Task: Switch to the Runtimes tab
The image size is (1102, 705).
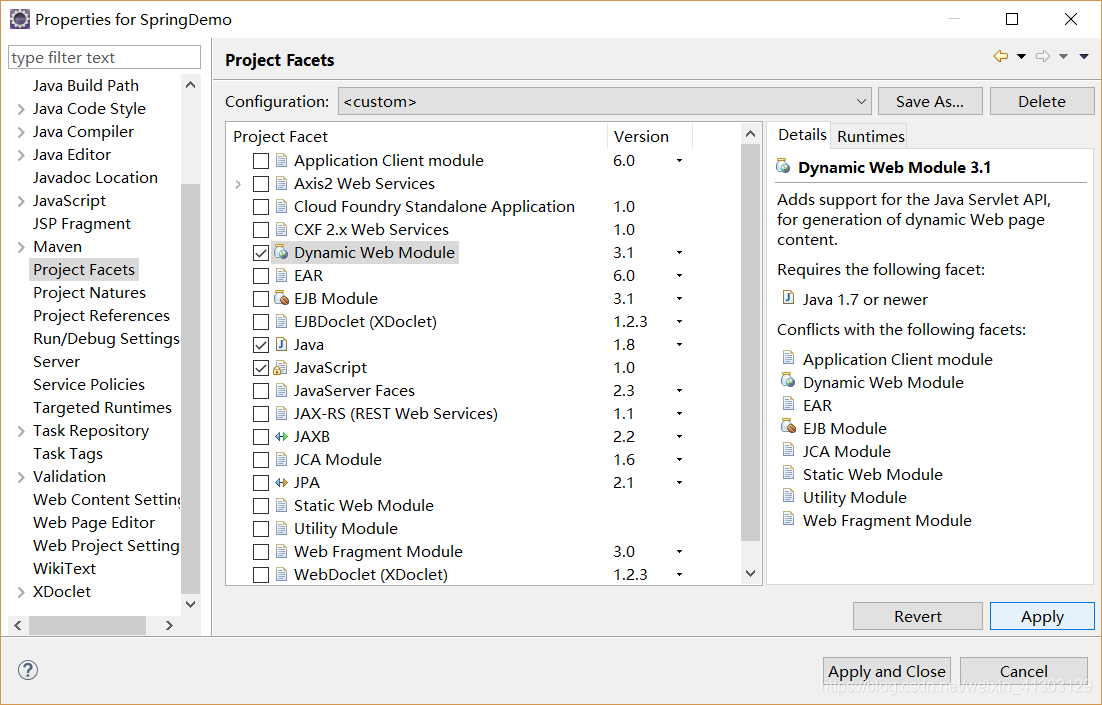Action: pyautogui.click(x=870, y=136)
